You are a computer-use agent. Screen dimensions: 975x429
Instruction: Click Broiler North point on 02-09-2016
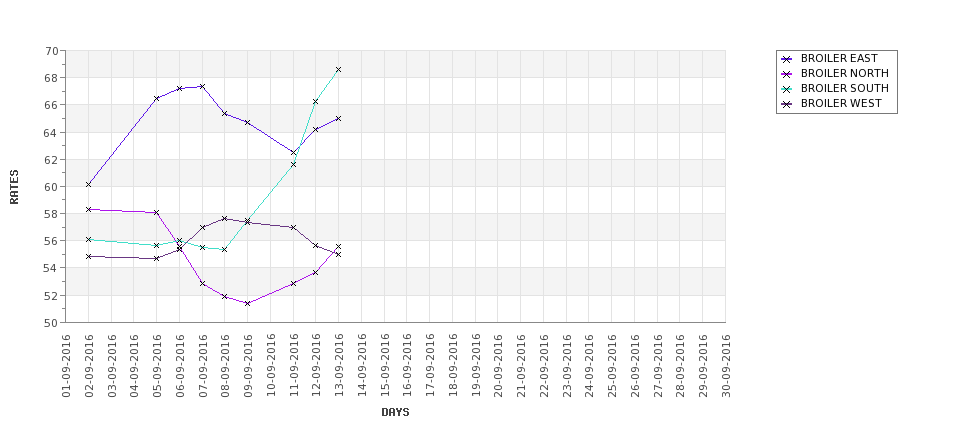(88, 210)
